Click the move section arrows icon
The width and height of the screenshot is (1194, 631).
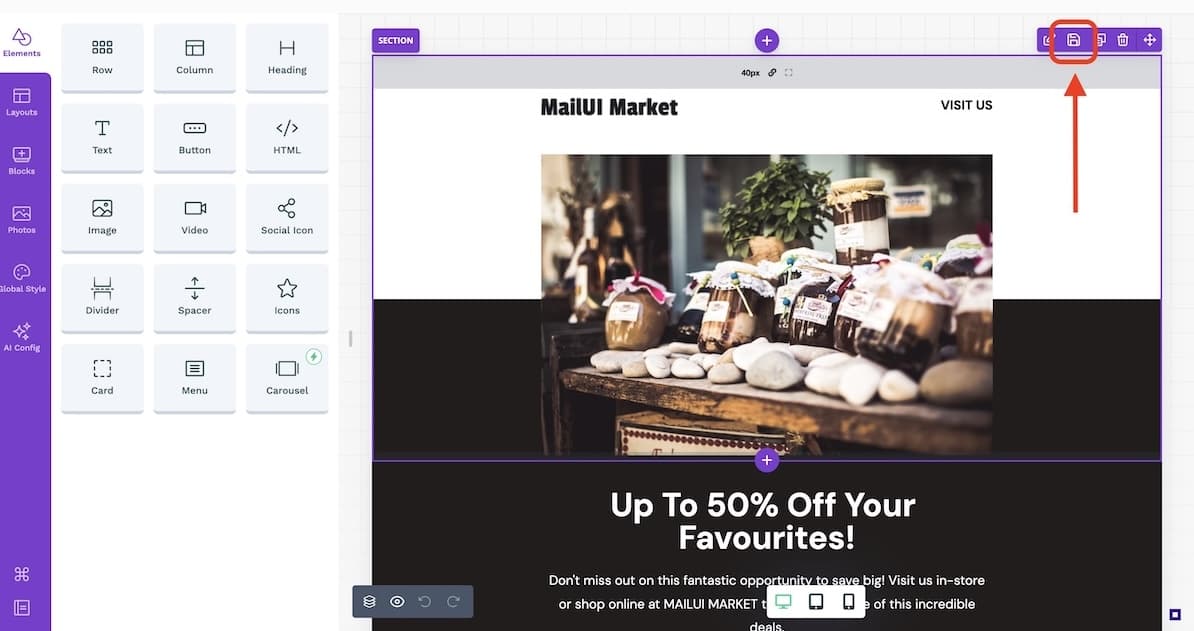click(1149, 40)
